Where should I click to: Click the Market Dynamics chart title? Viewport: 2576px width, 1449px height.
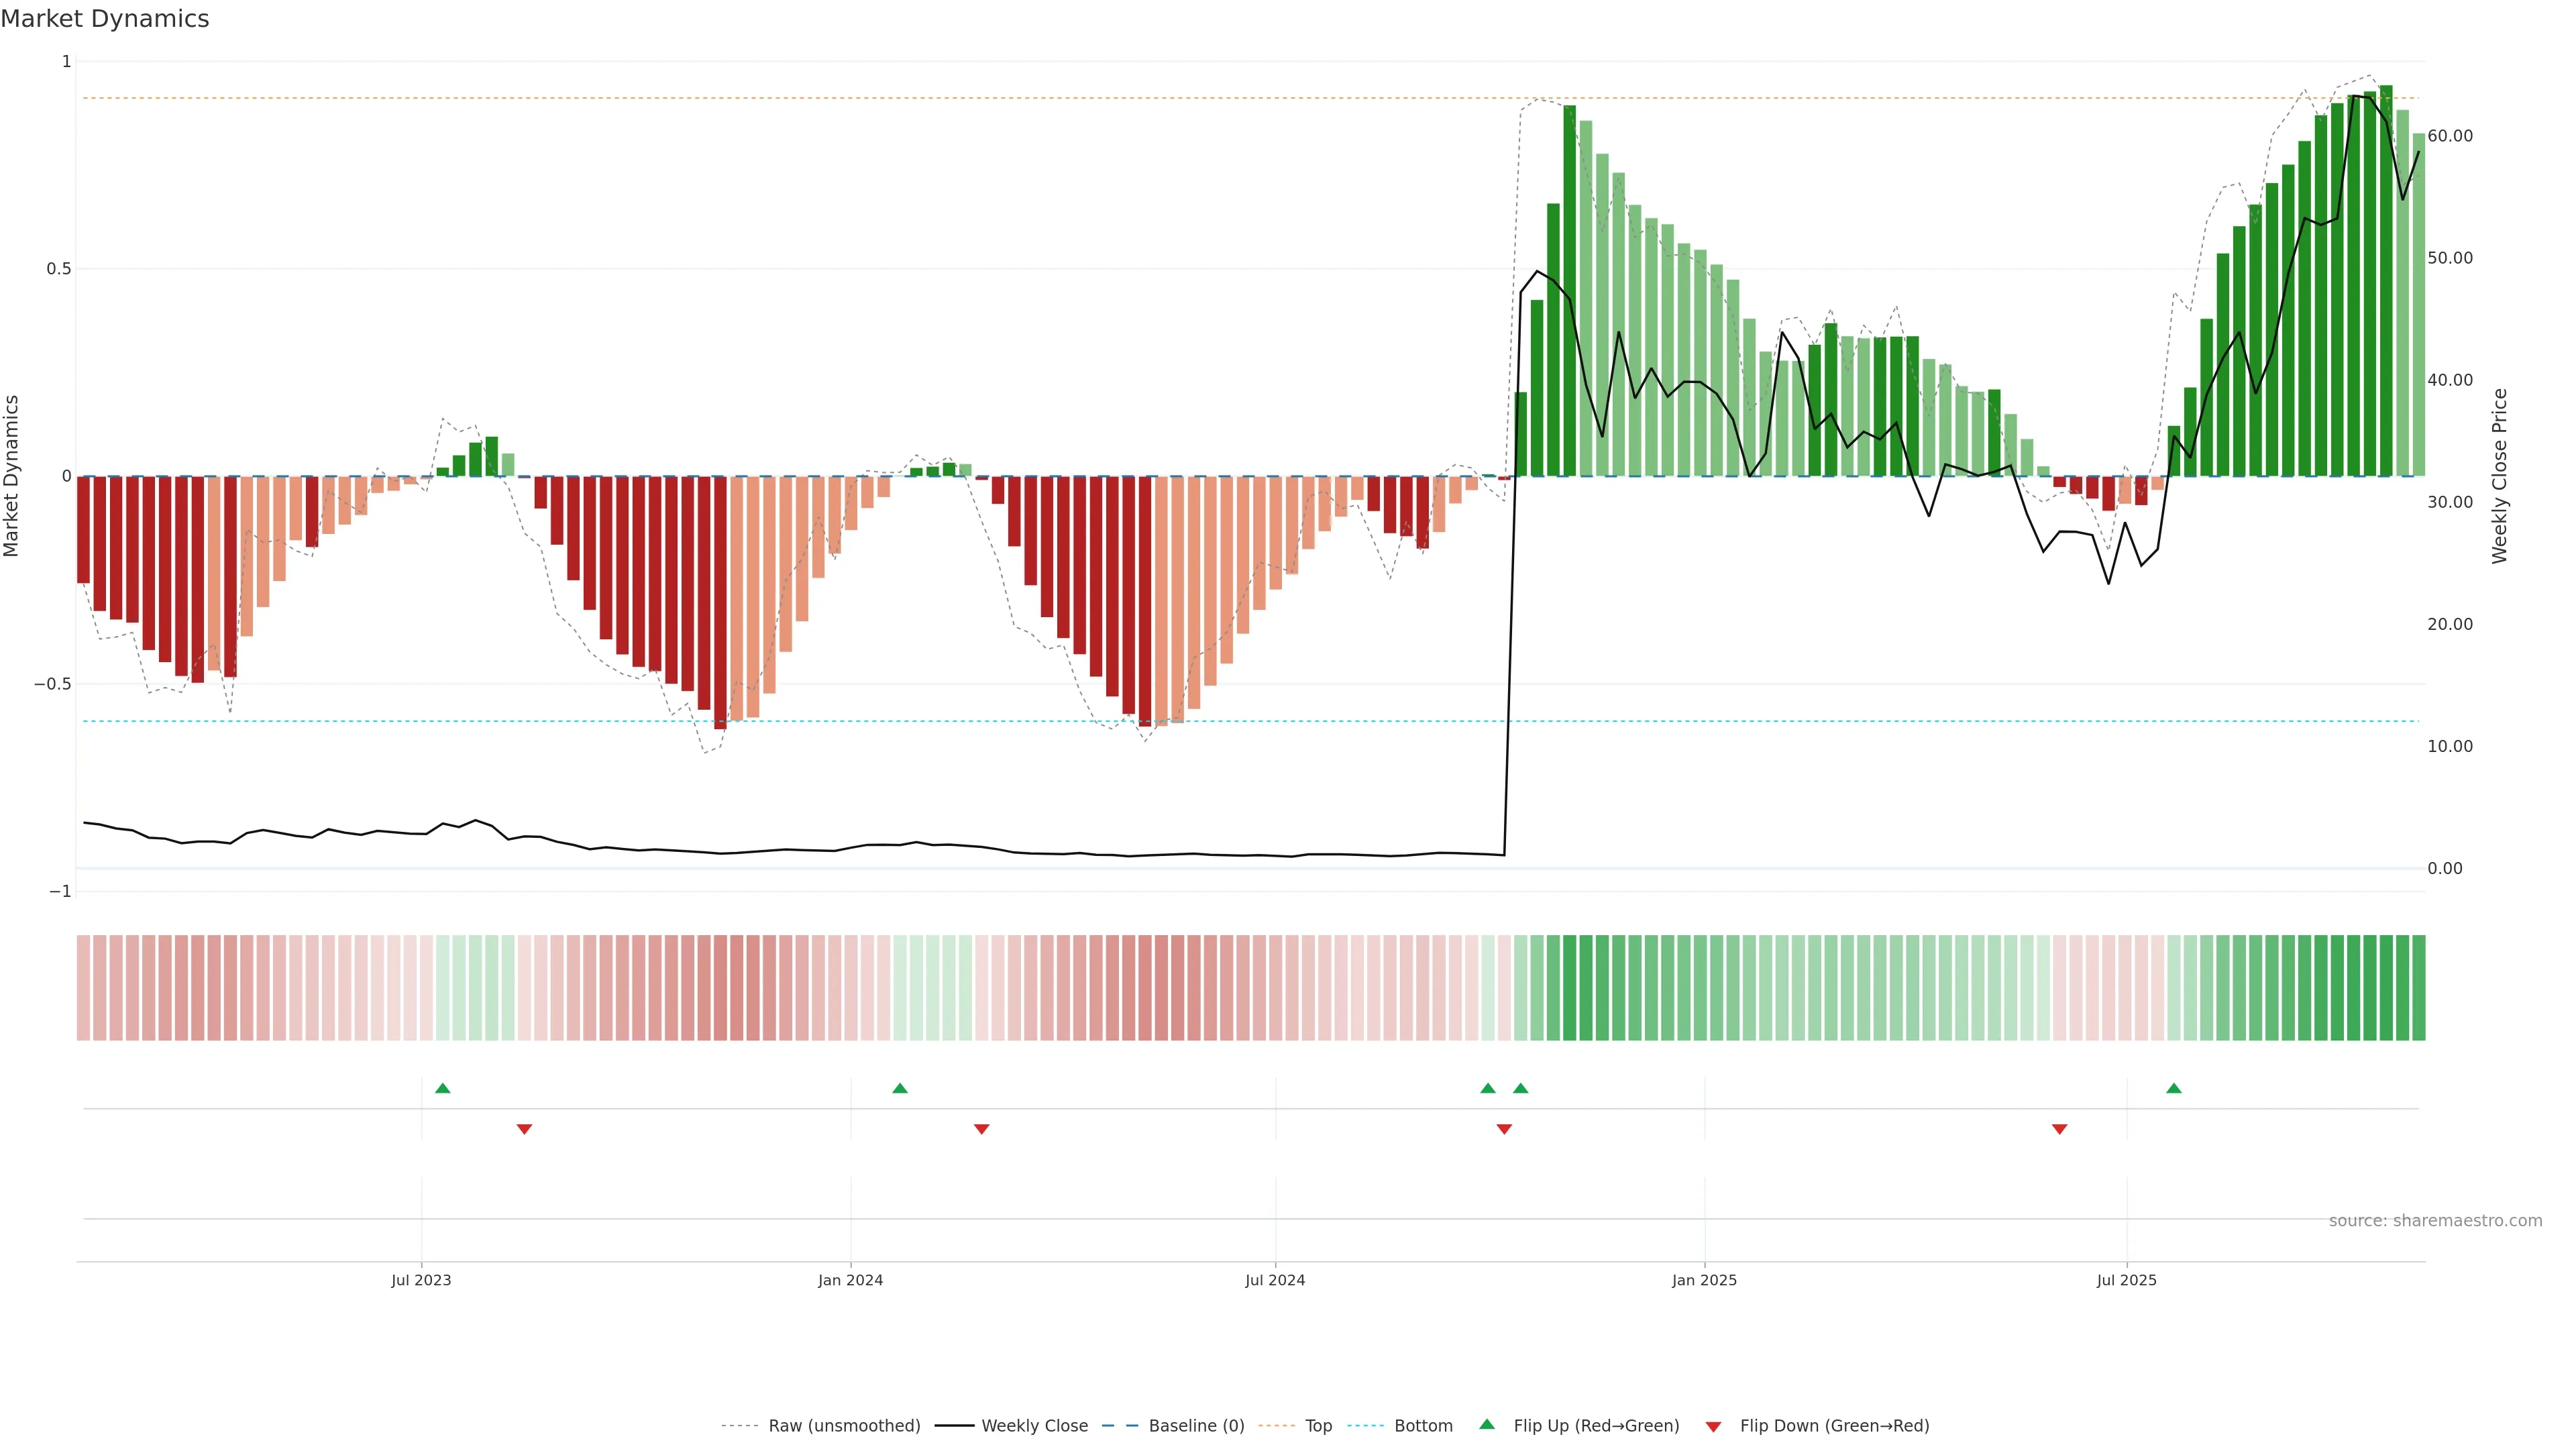[x=105, y=19]
